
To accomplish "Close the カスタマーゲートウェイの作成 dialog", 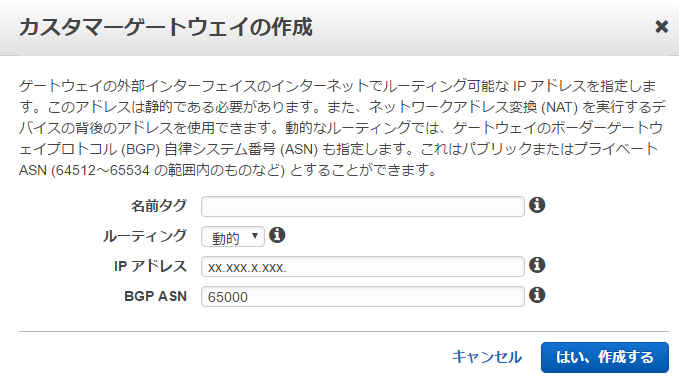I will click(x=661, y=27).
